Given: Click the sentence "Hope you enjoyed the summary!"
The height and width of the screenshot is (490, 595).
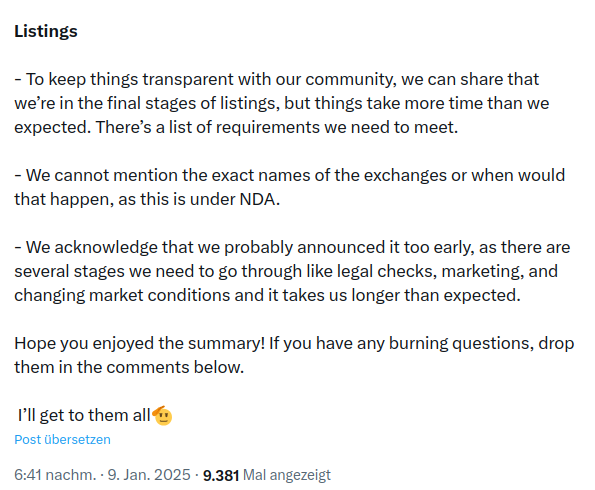Looking at the screenshot, I should tap(140, 343).
